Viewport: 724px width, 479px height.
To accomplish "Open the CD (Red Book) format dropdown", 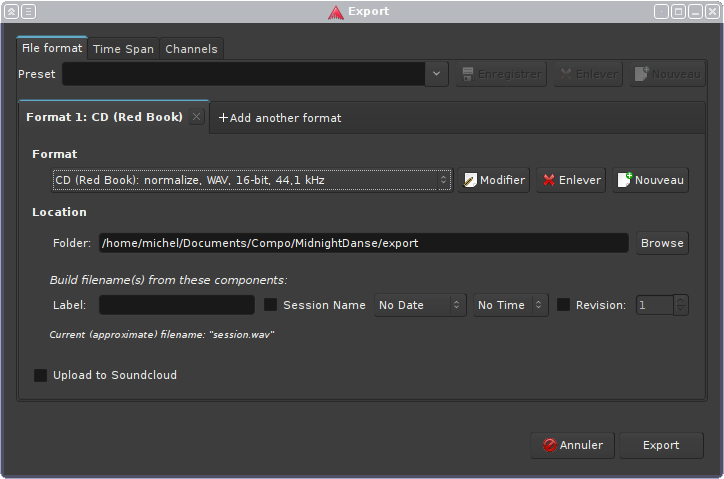I will point(252,180).
